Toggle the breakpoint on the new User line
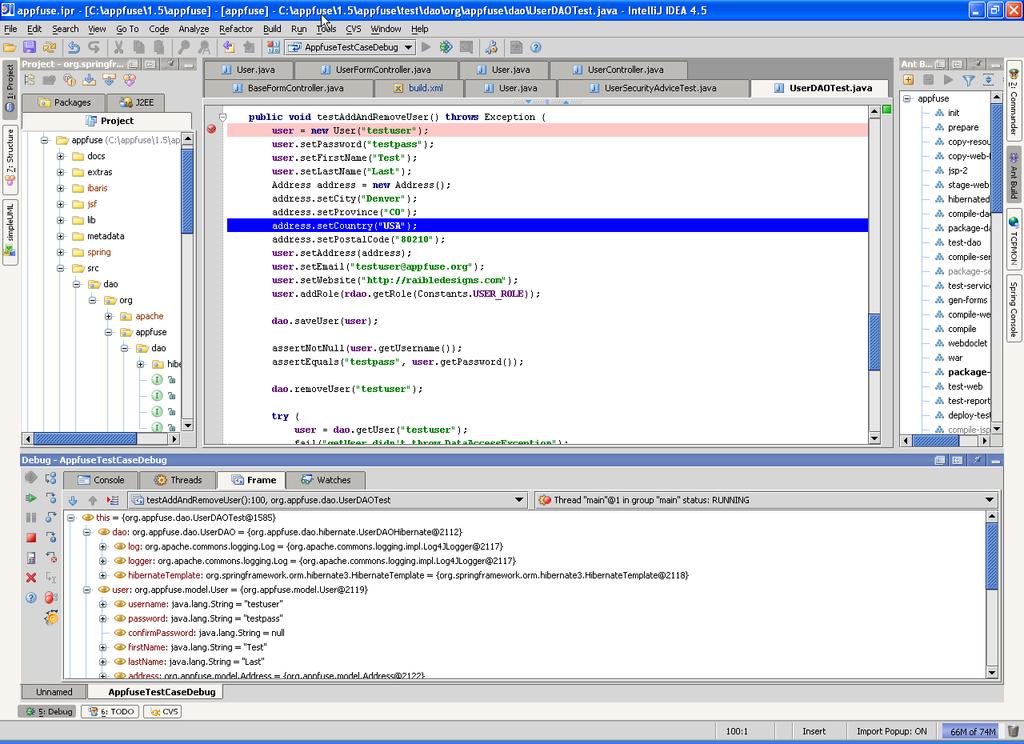 pyautogui.click(x=212, y=129)
